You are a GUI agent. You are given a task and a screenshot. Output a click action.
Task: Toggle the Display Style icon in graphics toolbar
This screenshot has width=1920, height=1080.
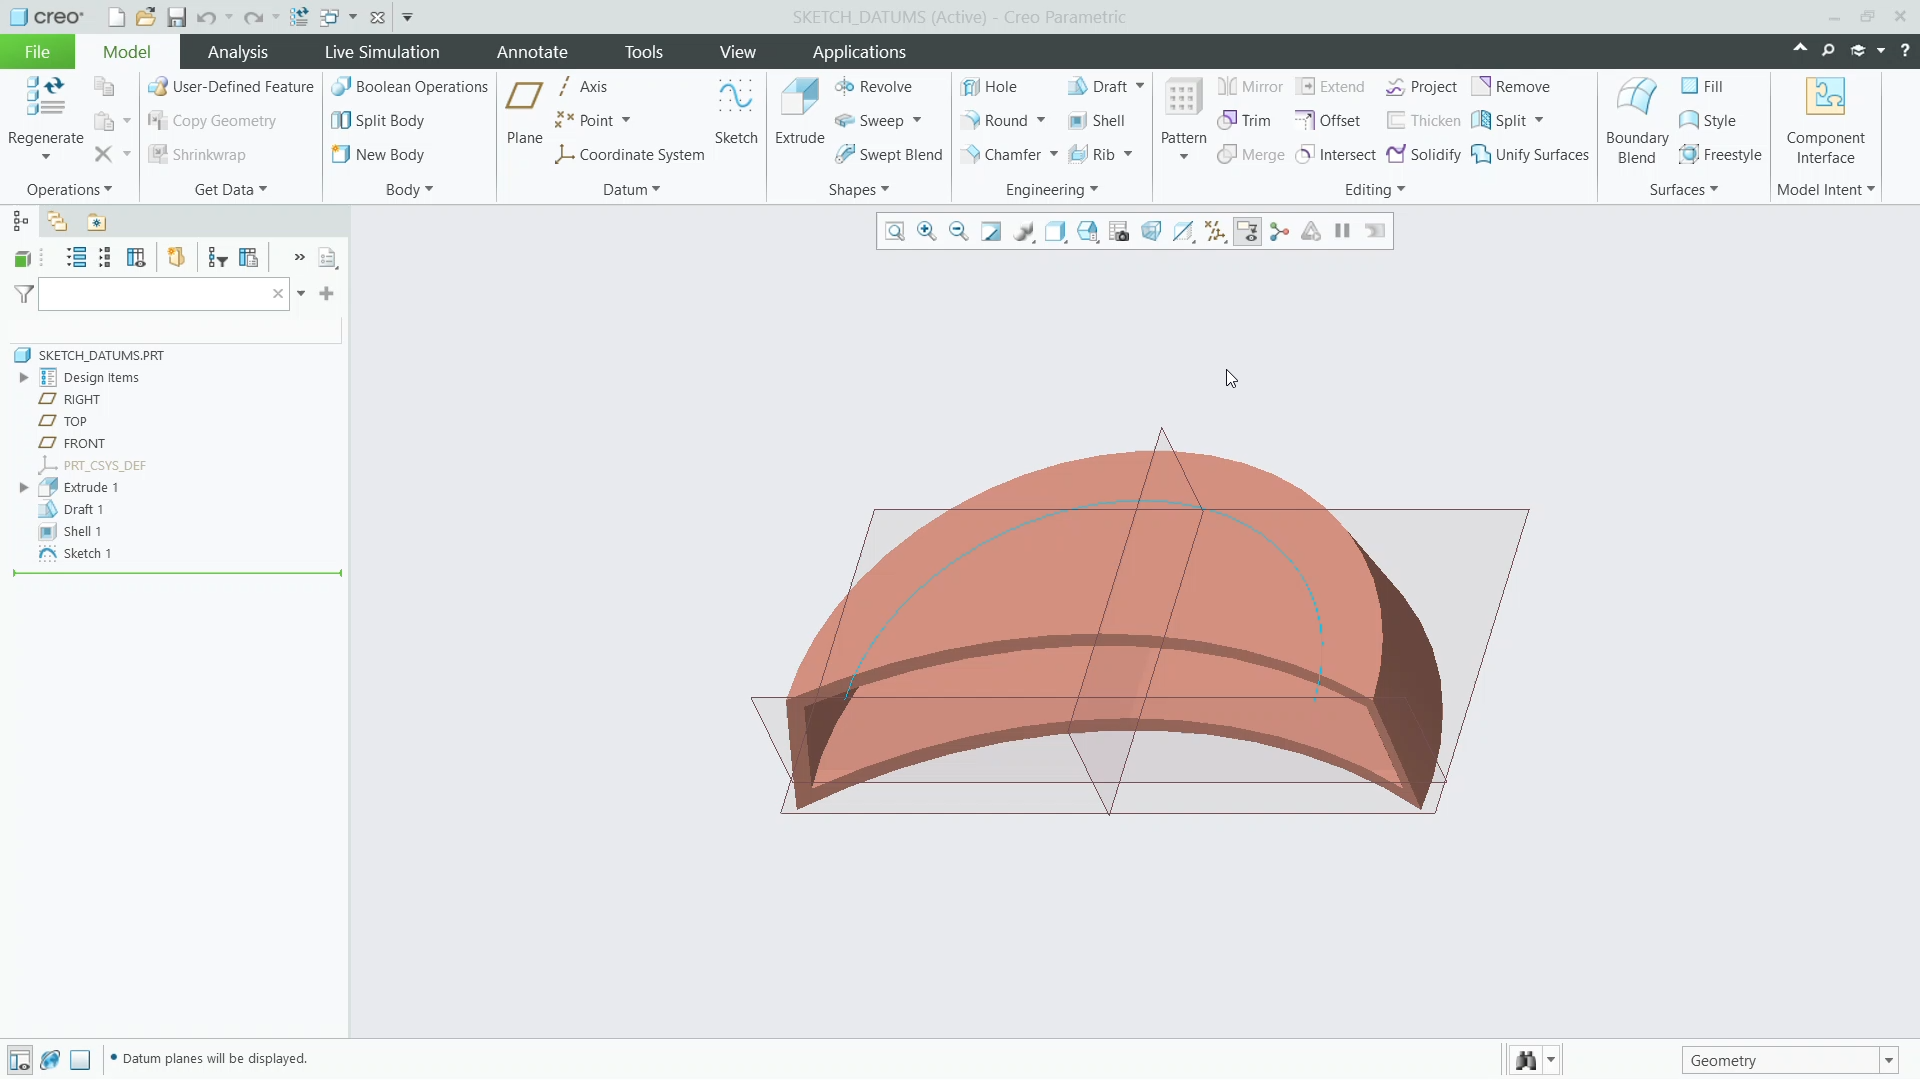(1055, 232)
